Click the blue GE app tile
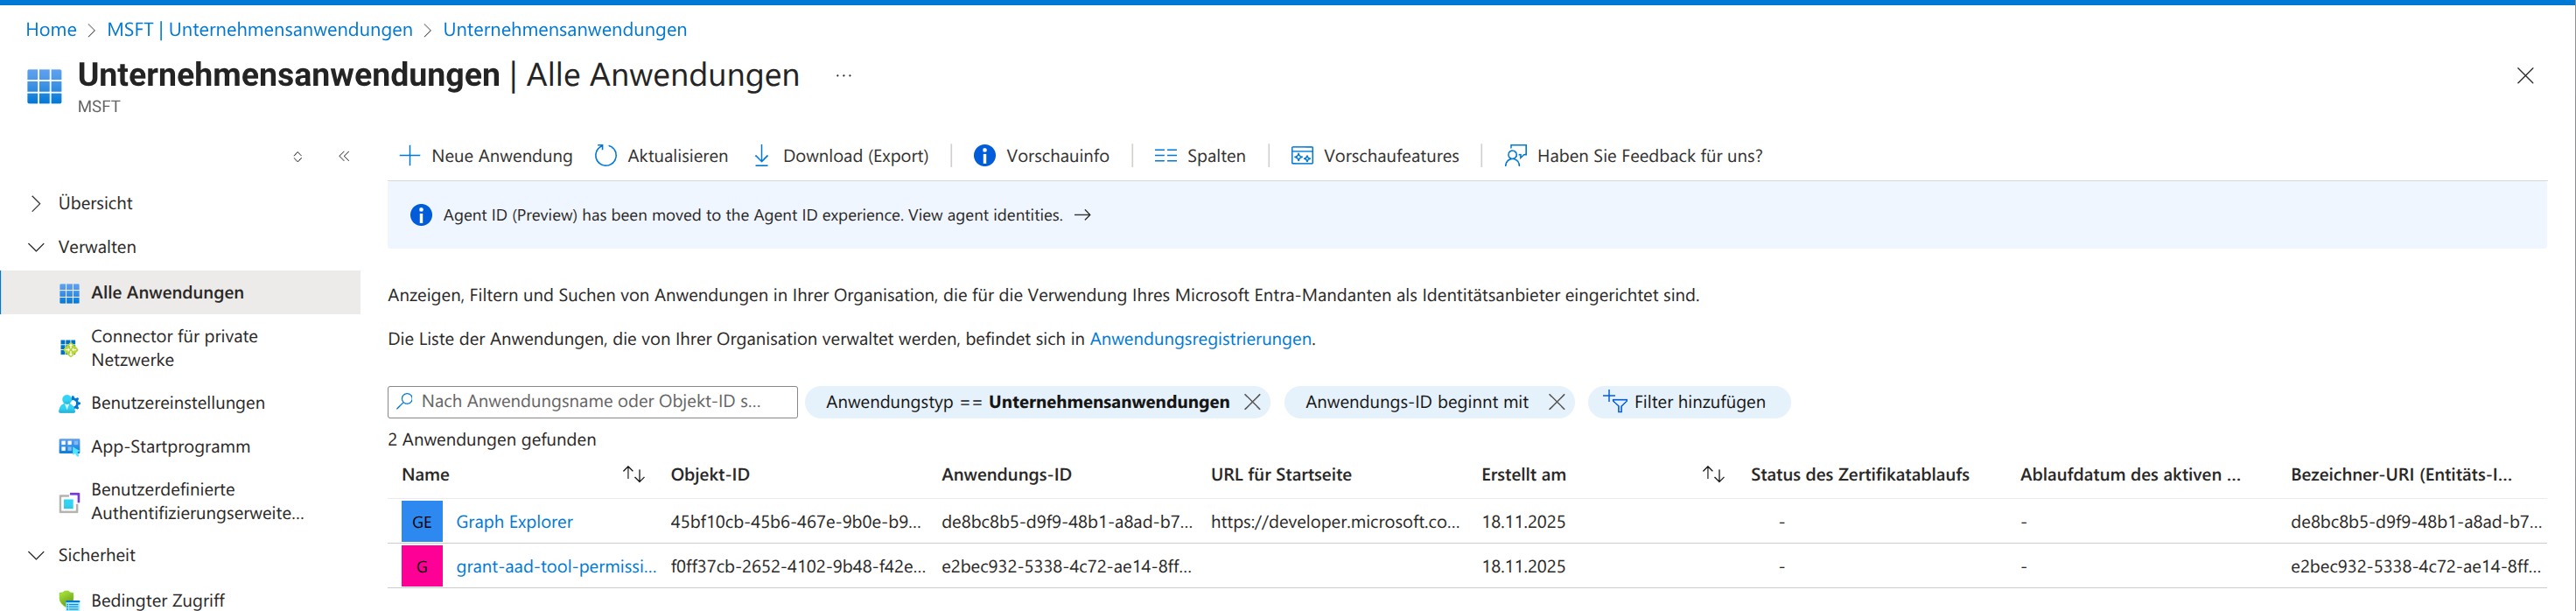The width and height of the screenshot is (2576, 611). (x=422, y=522)
